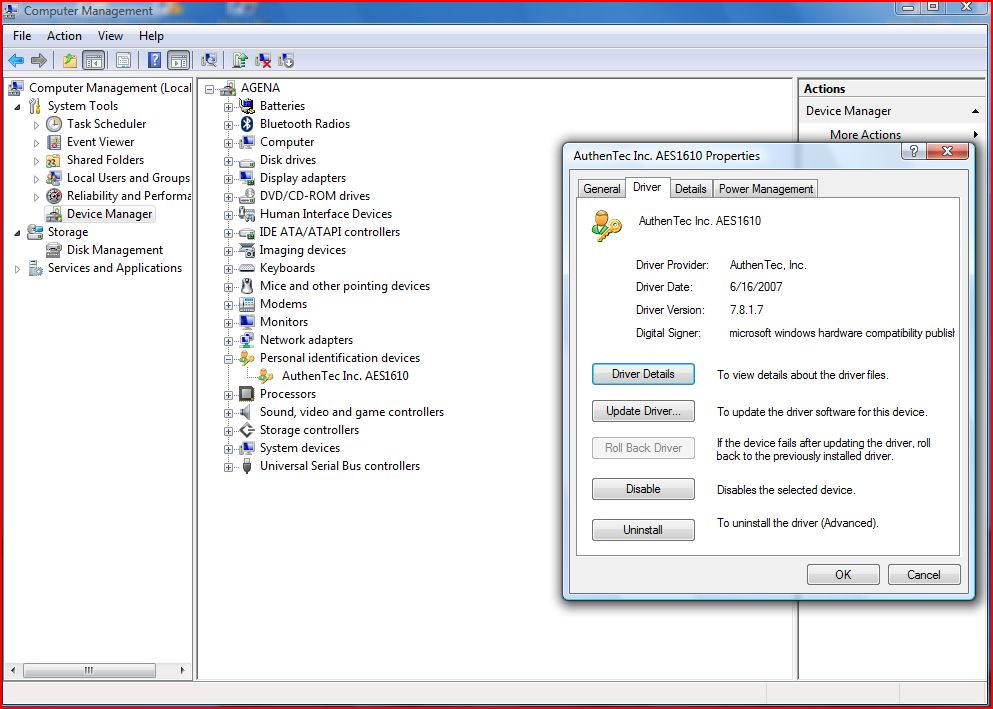Go up one level using the folder toolbar icon
The height and width of the screenshot is (709, 993).
70,61
